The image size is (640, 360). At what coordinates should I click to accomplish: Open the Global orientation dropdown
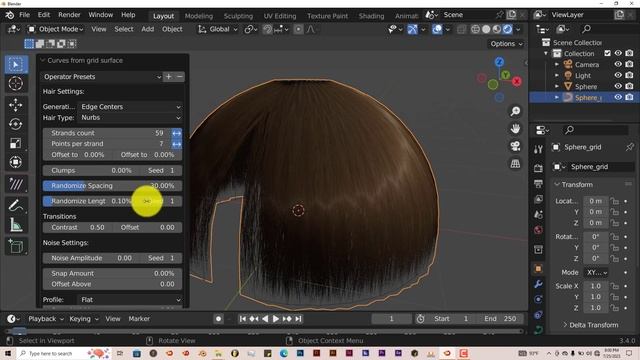click(x=217, y=29)
